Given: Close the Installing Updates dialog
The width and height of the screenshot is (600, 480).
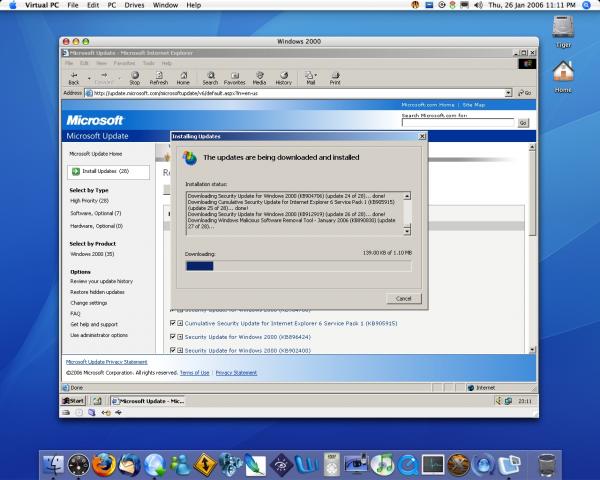Looking at the screenshot, I should (x=422, y=136).
